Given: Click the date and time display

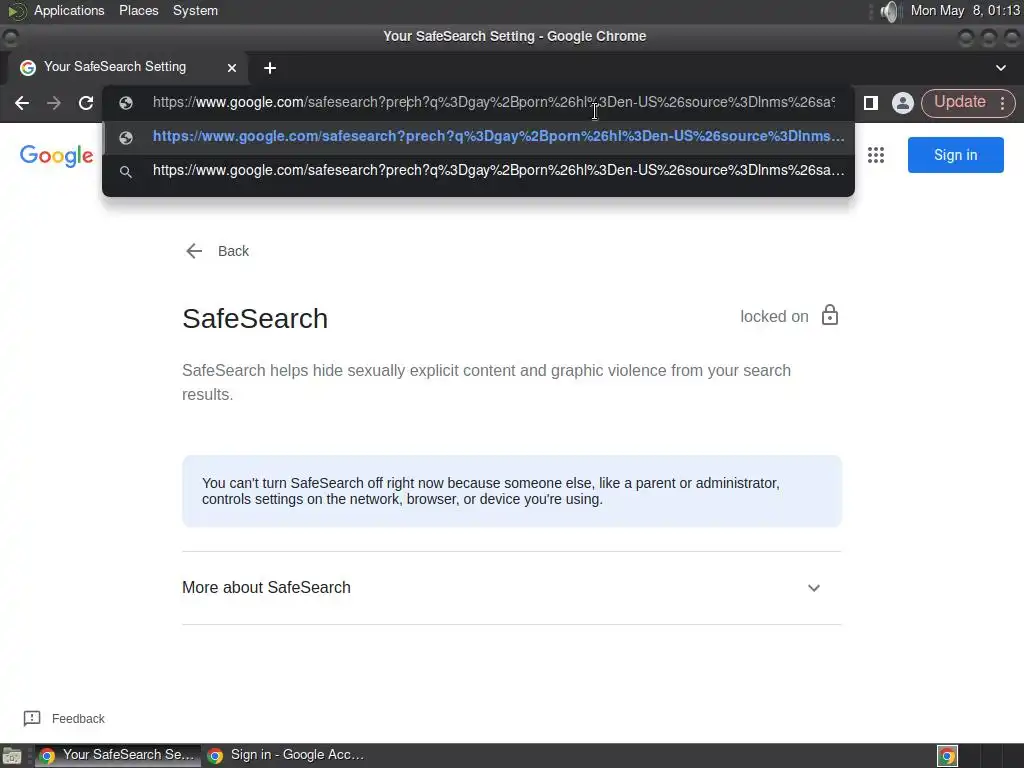Looking at the screenshot, I should [x=965, y=11].
